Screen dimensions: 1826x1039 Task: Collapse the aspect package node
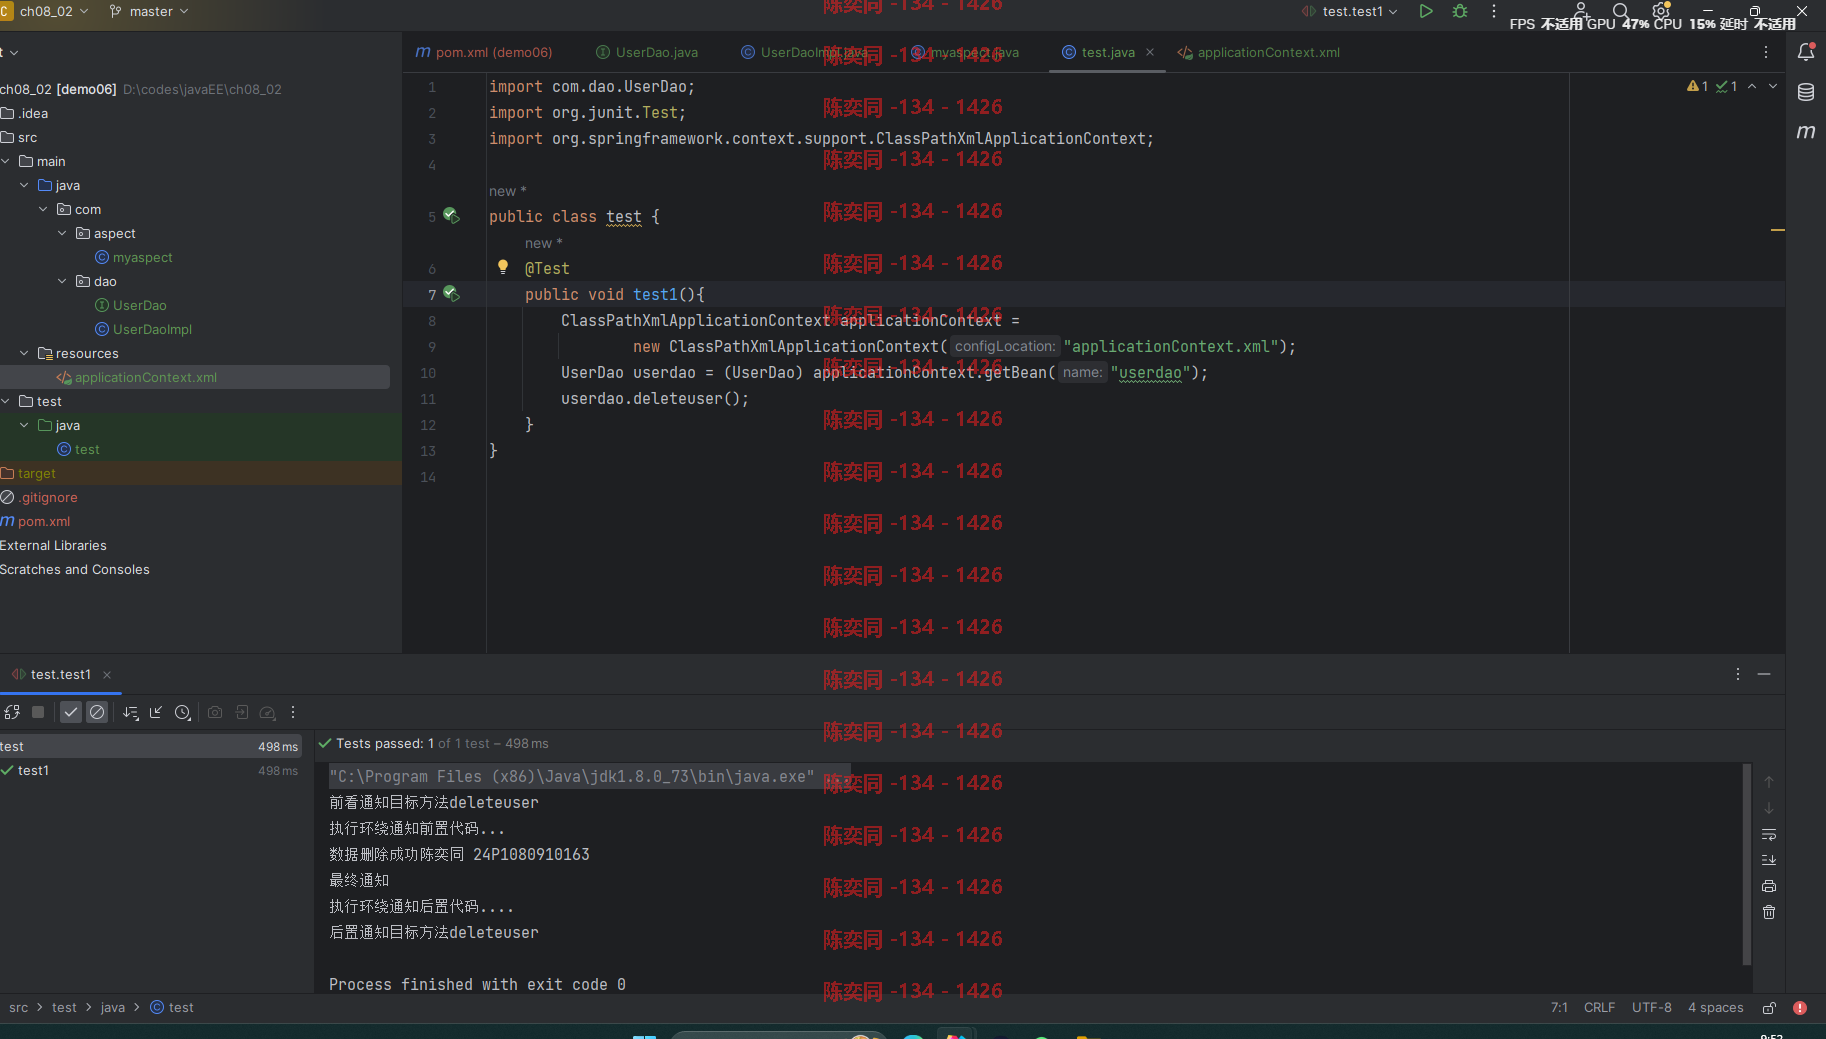pos(62,233)
